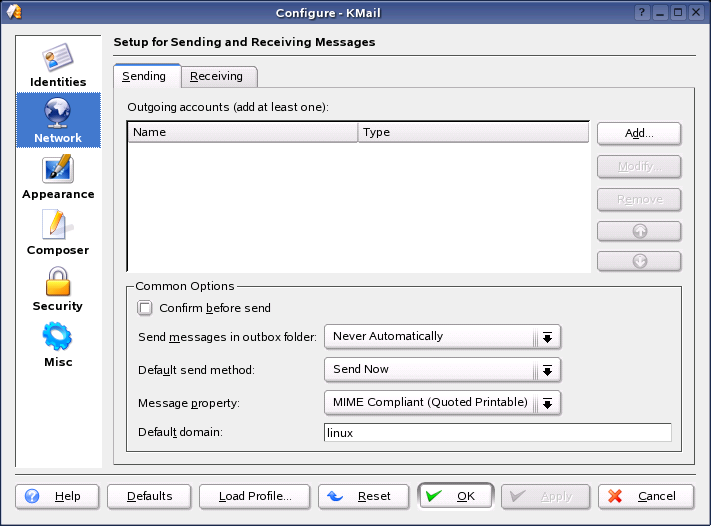This screenshot has width=711, height=526.
Task: Minimize the Configure - KMail window
Action: coord(660,12)
